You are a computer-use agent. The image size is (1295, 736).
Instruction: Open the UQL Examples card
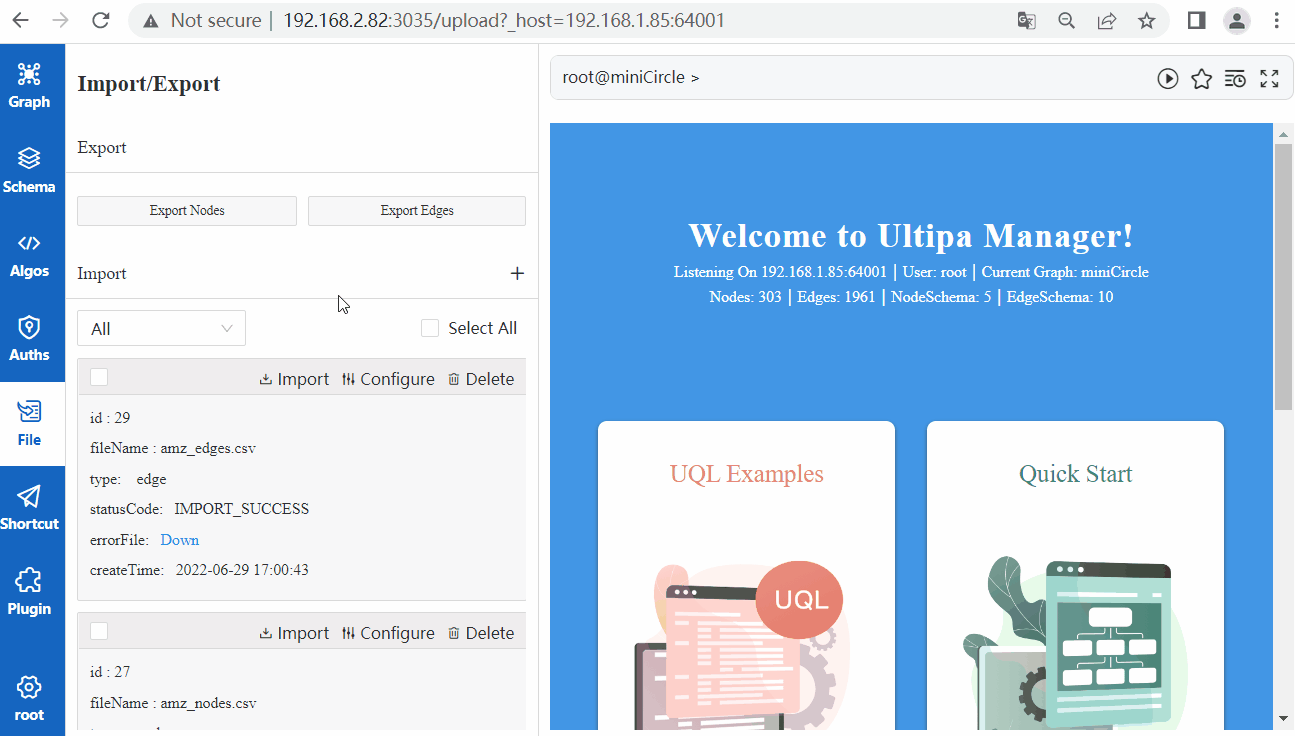746,577
